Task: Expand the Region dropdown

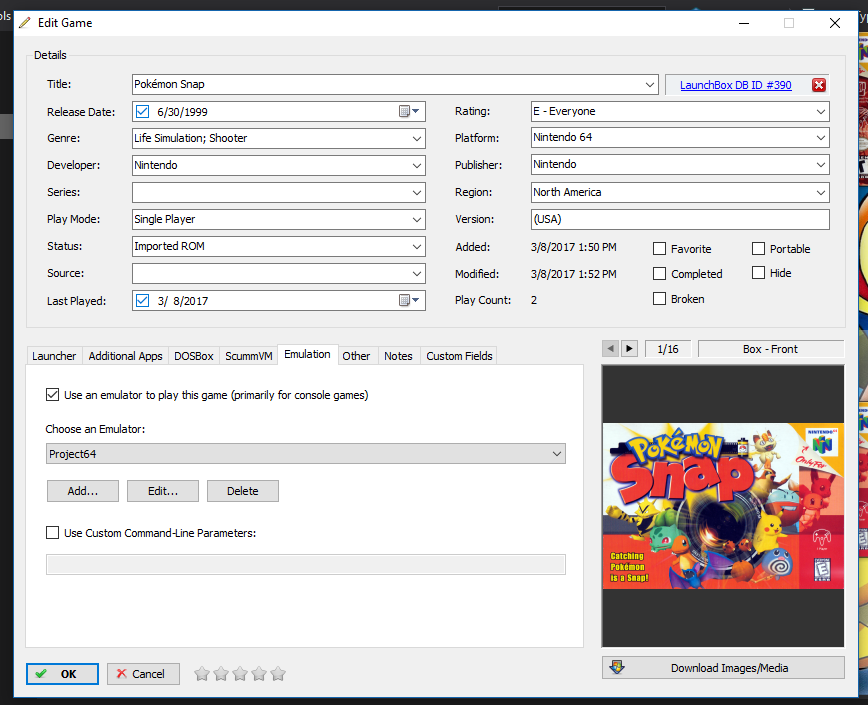Action: coord(820,192)
